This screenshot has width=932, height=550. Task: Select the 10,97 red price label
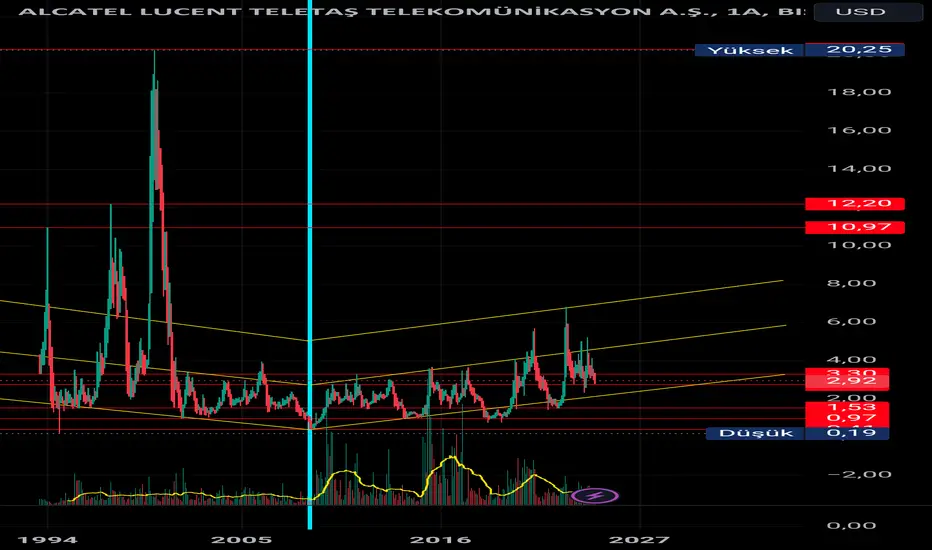pyautogui.click(x=855, y=227)
